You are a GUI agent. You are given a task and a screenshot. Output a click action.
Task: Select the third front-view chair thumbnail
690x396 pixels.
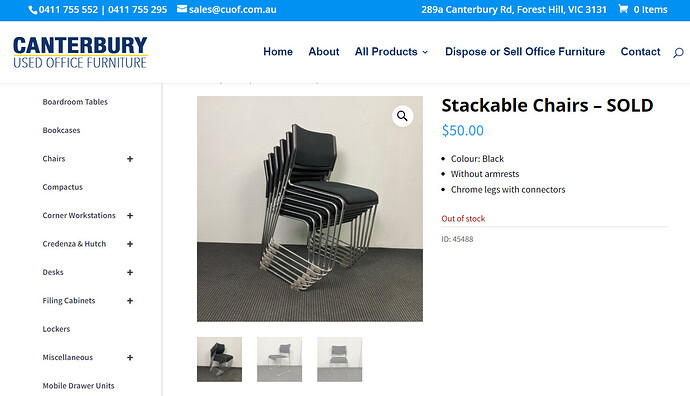coord(340,359)
